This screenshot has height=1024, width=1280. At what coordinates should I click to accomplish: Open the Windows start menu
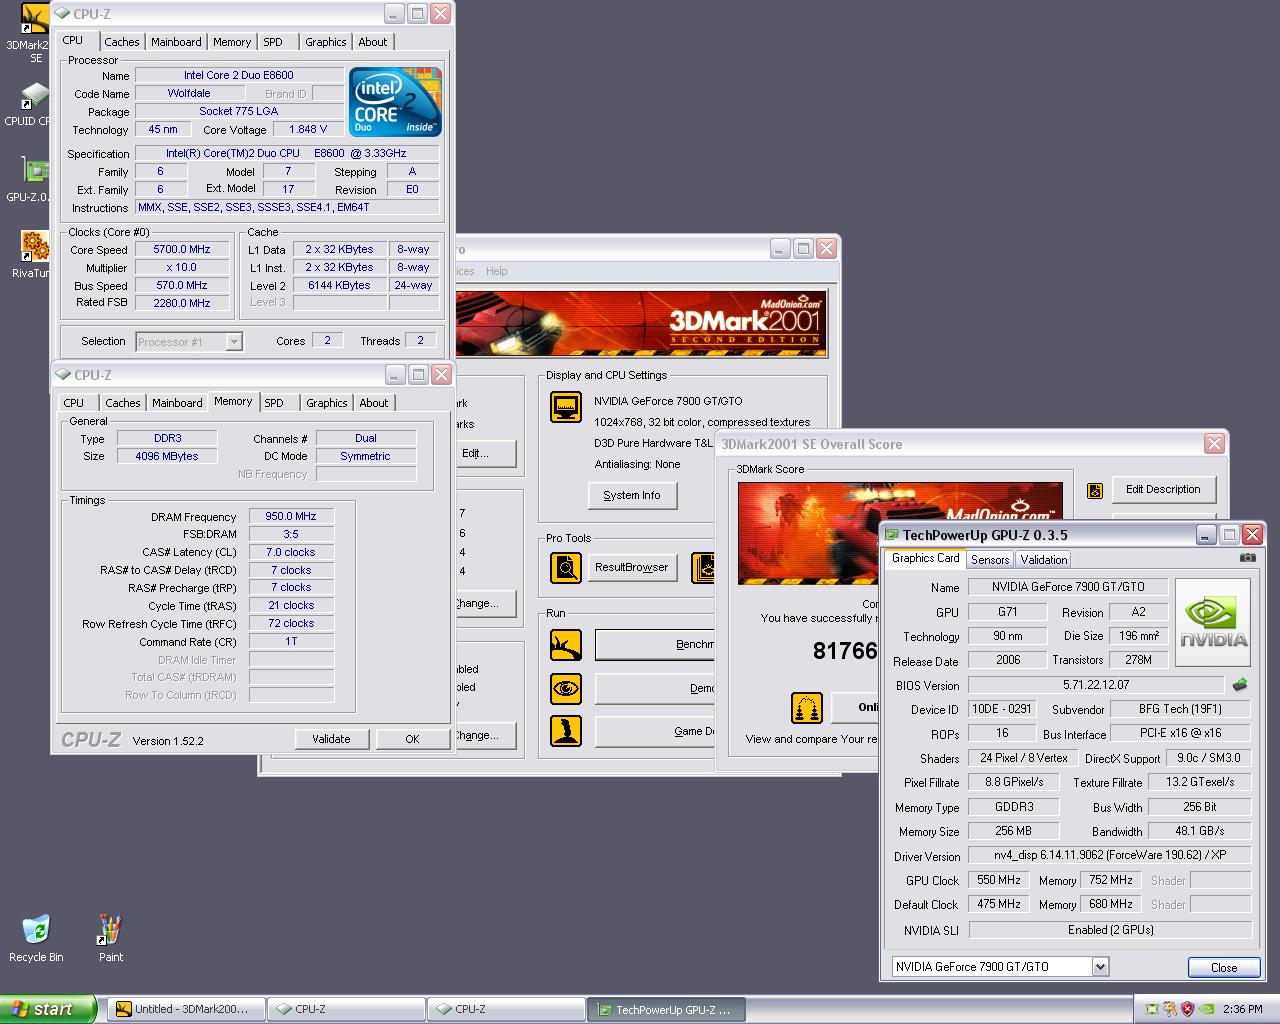(48, 1009)
